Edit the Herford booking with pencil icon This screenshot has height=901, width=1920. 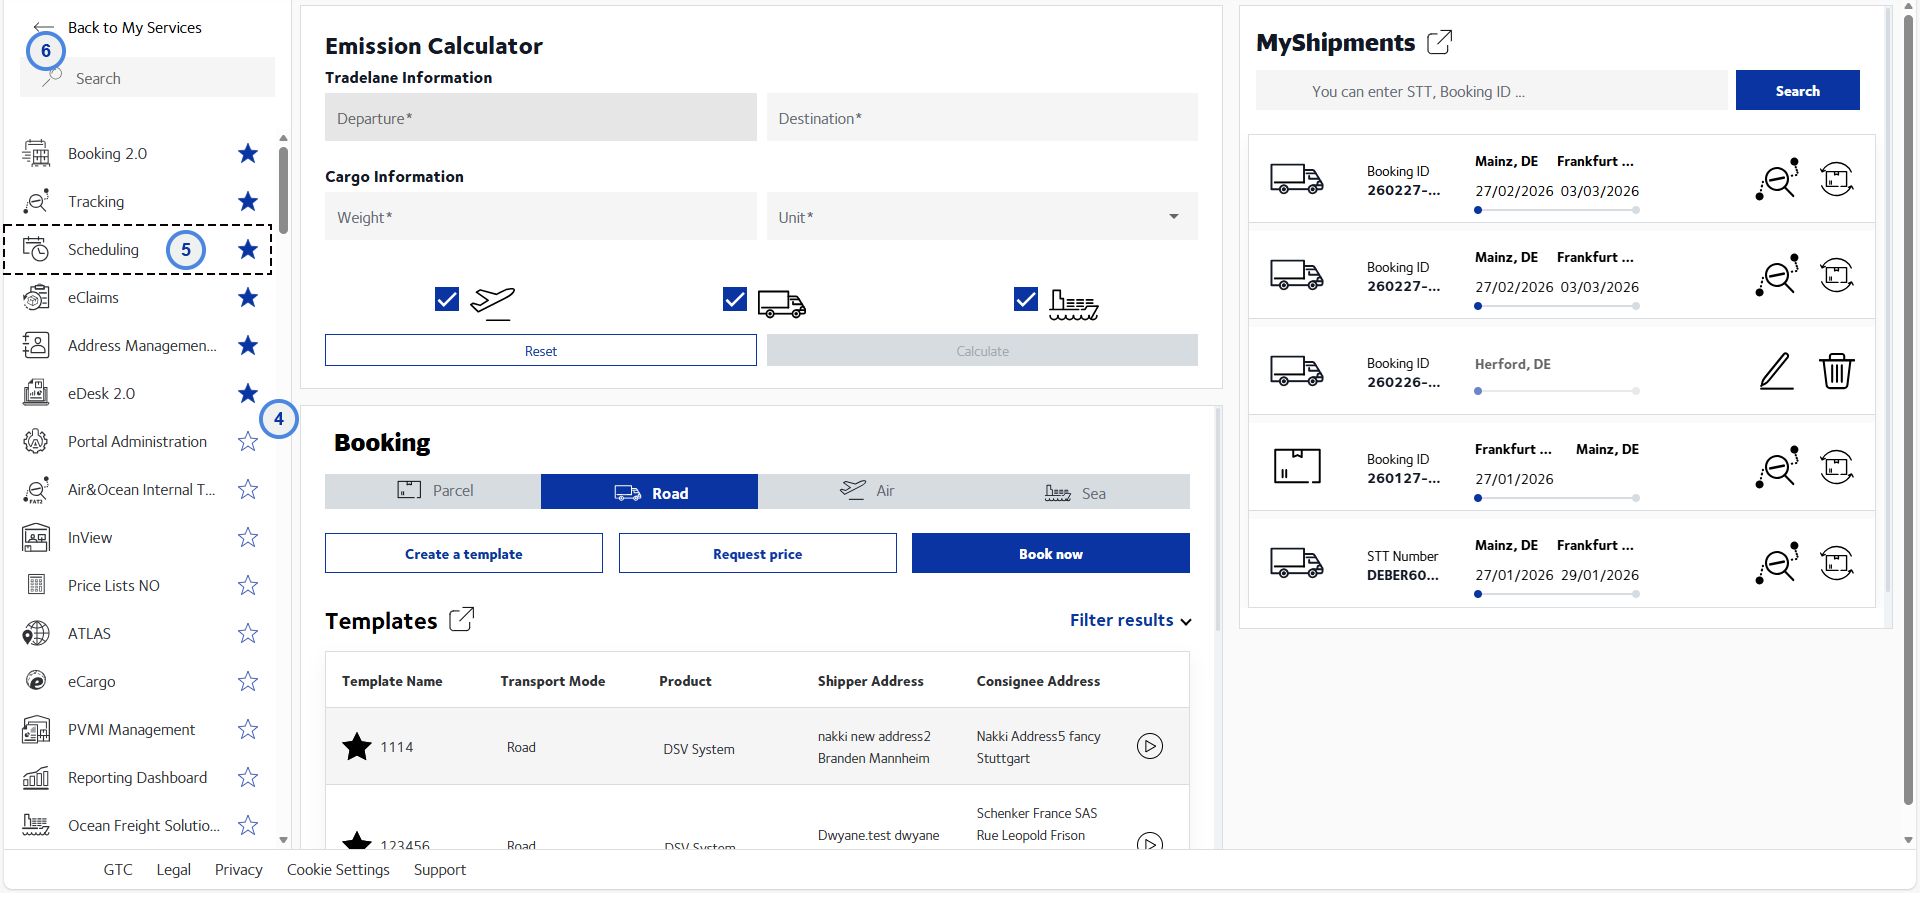(x=1776, y=371)
